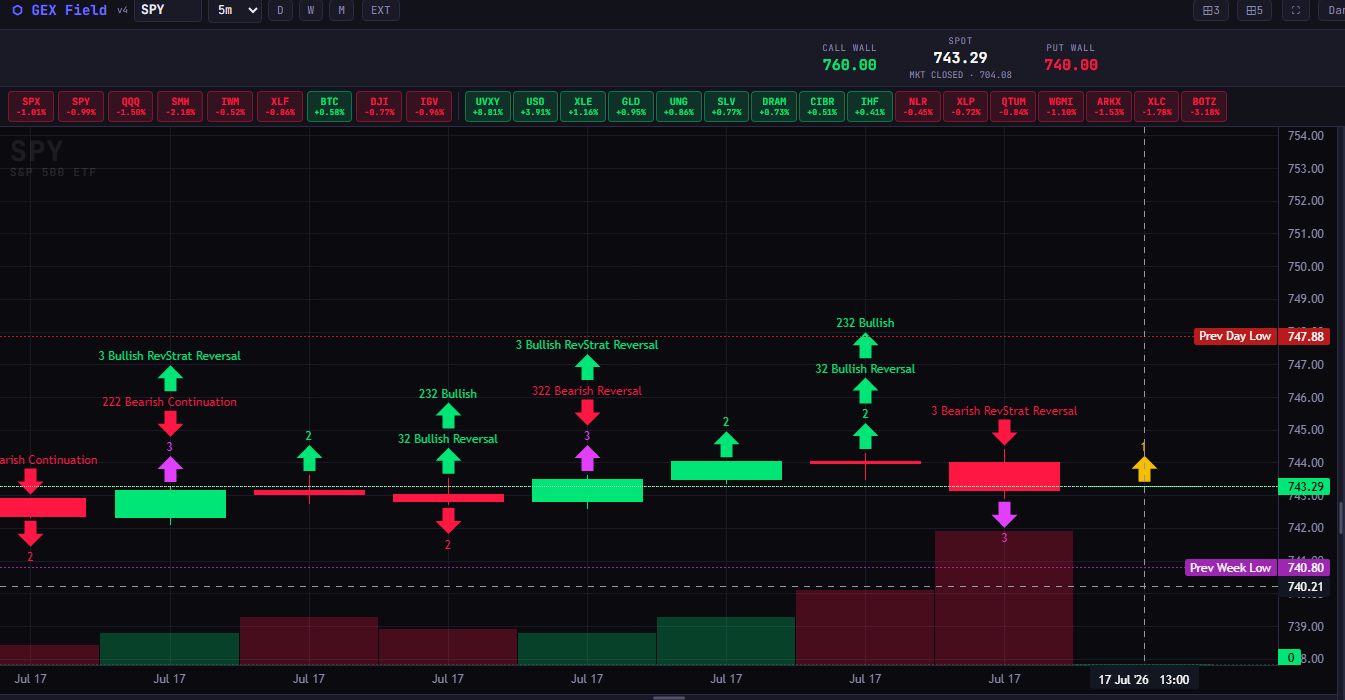Viewport: 1345px width, 700px height.
Task: Select the USO ticker chip
Action: [x=536, y=106]
